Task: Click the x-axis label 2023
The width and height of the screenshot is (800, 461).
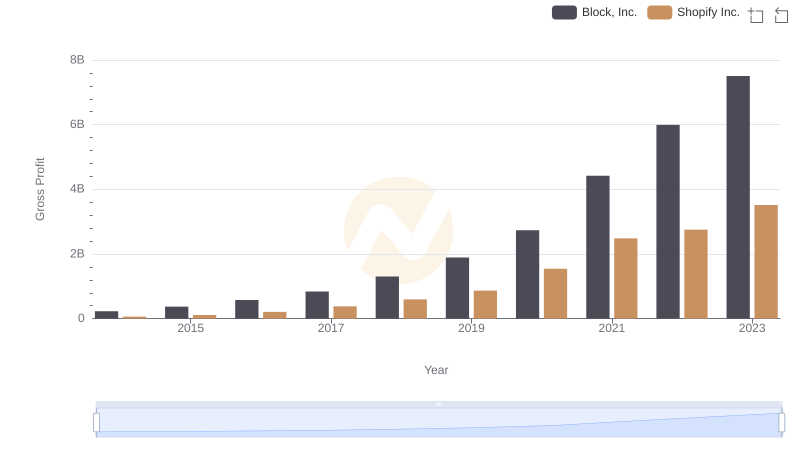Action: pos(752,328)
